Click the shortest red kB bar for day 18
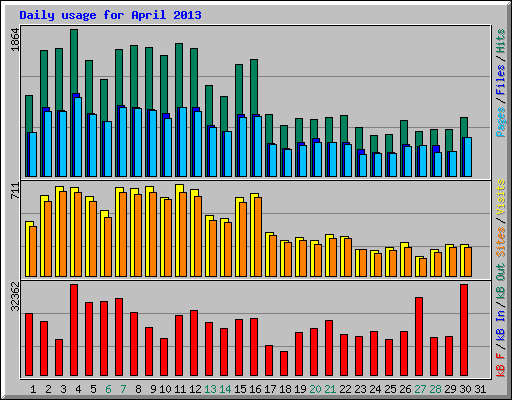The width and height of the screenshot is (512, 400). pyautogui.click(x=284, y=364)
